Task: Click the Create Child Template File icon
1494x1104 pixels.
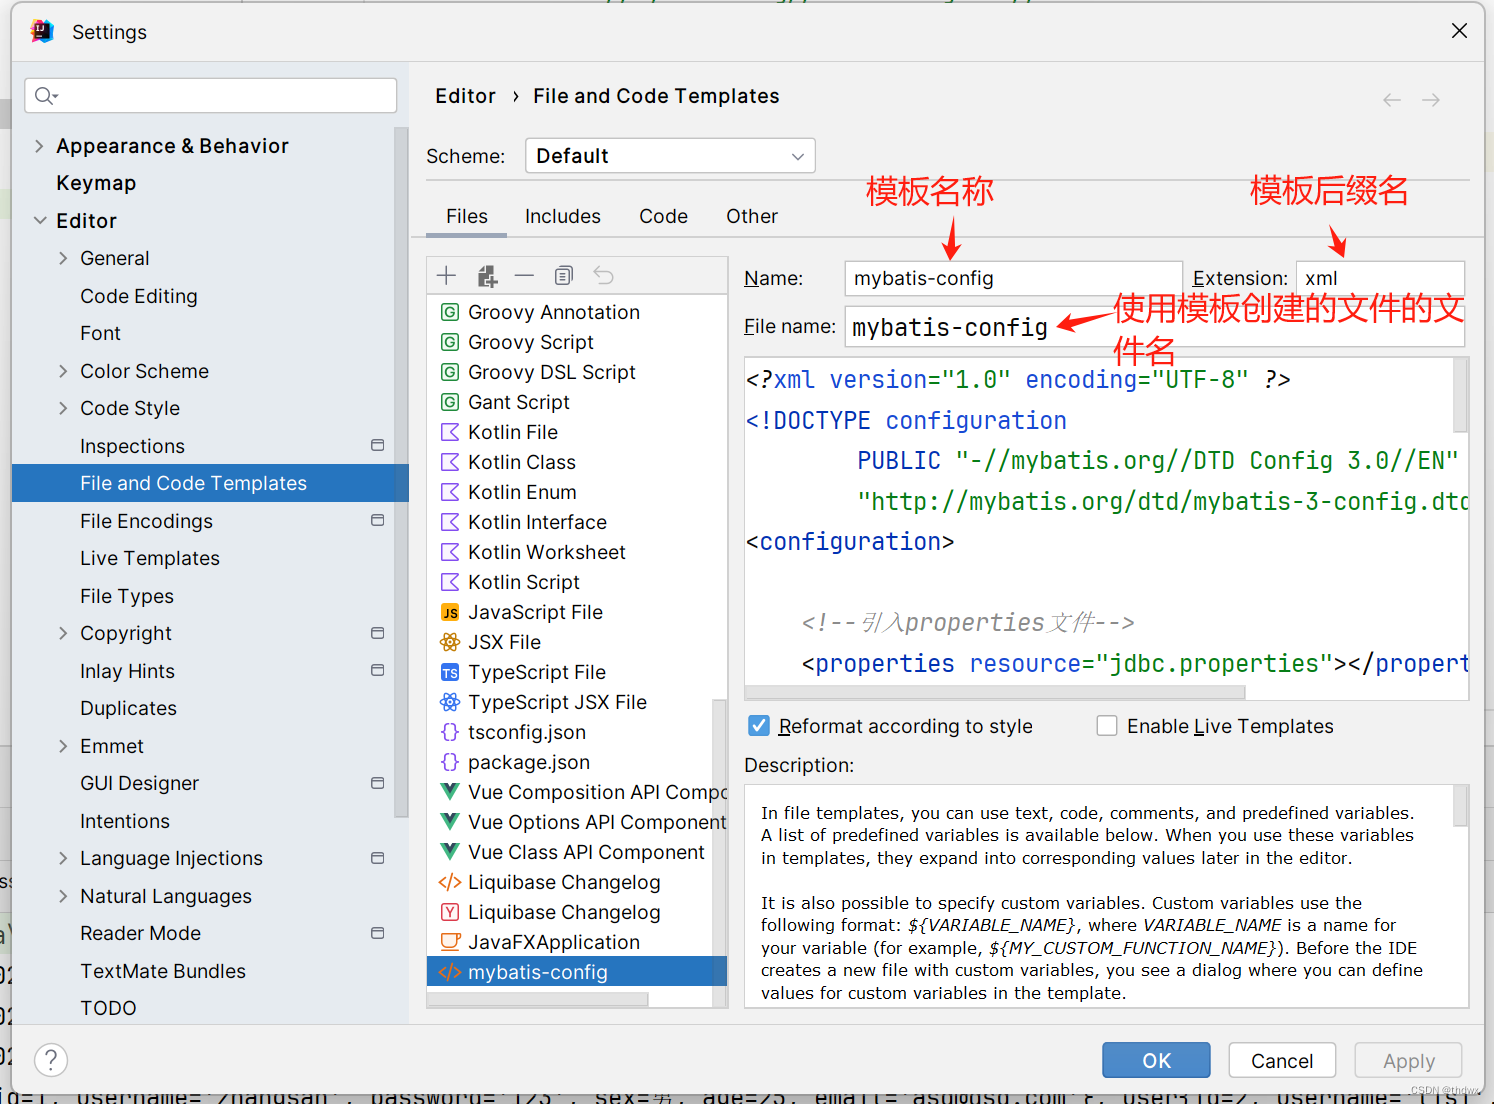Action: (x=486, y=276)
